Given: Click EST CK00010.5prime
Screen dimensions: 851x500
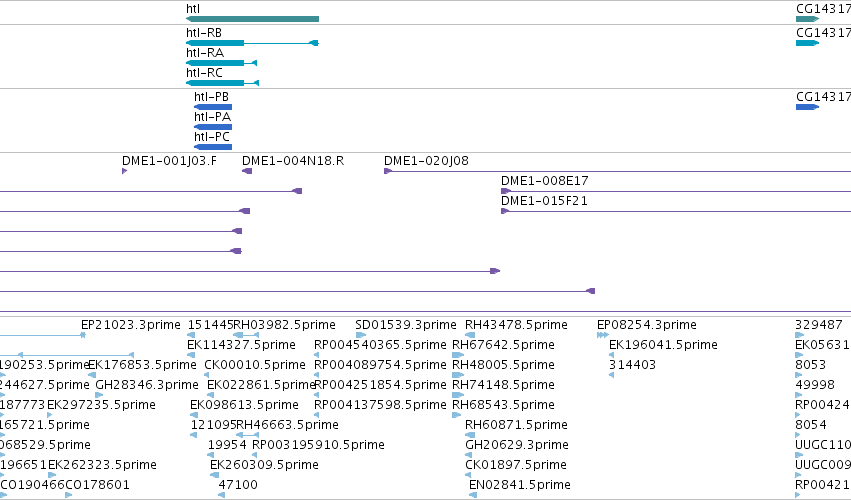Looking at the screenshot, I should click(x=255, y=365).
